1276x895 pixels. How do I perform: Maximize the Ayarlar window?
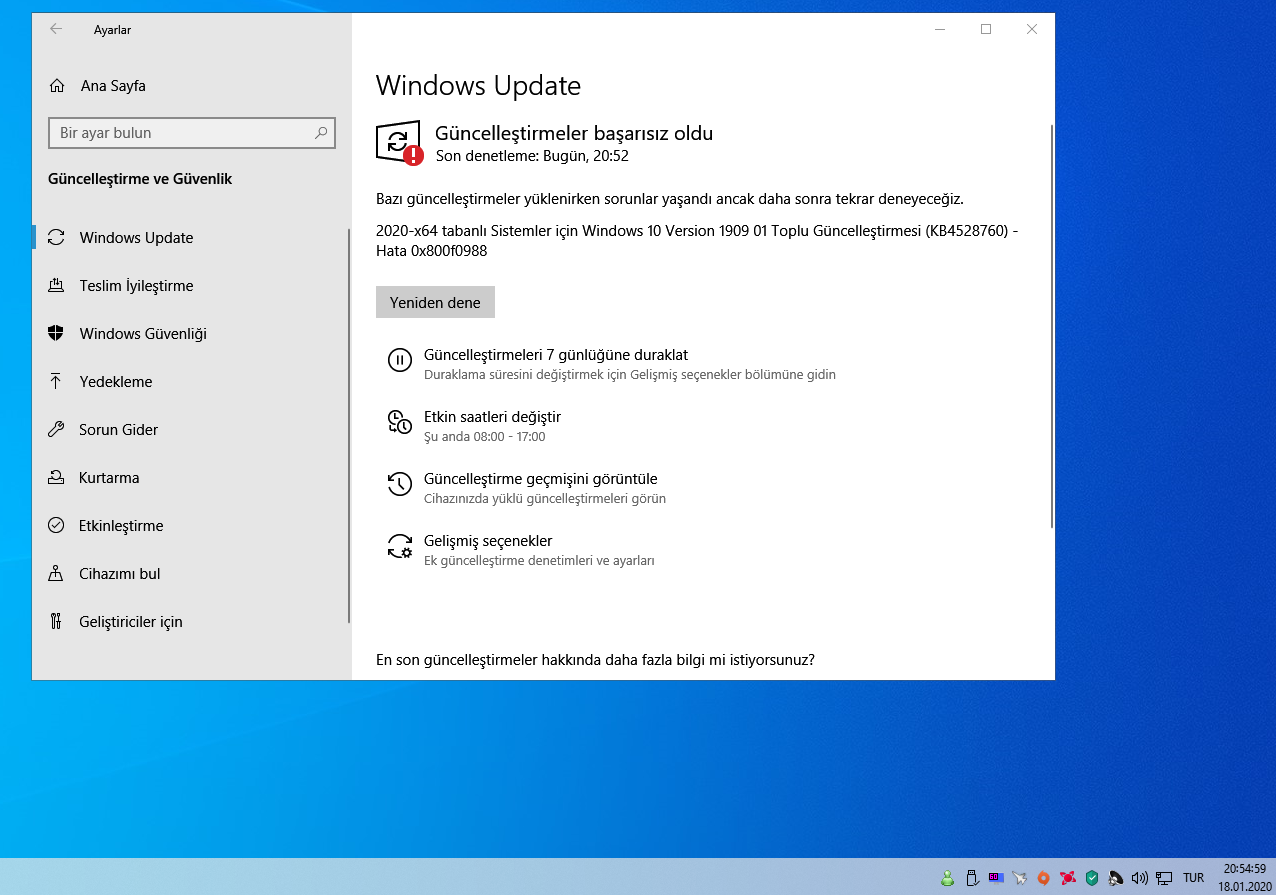tap(986, 29)
